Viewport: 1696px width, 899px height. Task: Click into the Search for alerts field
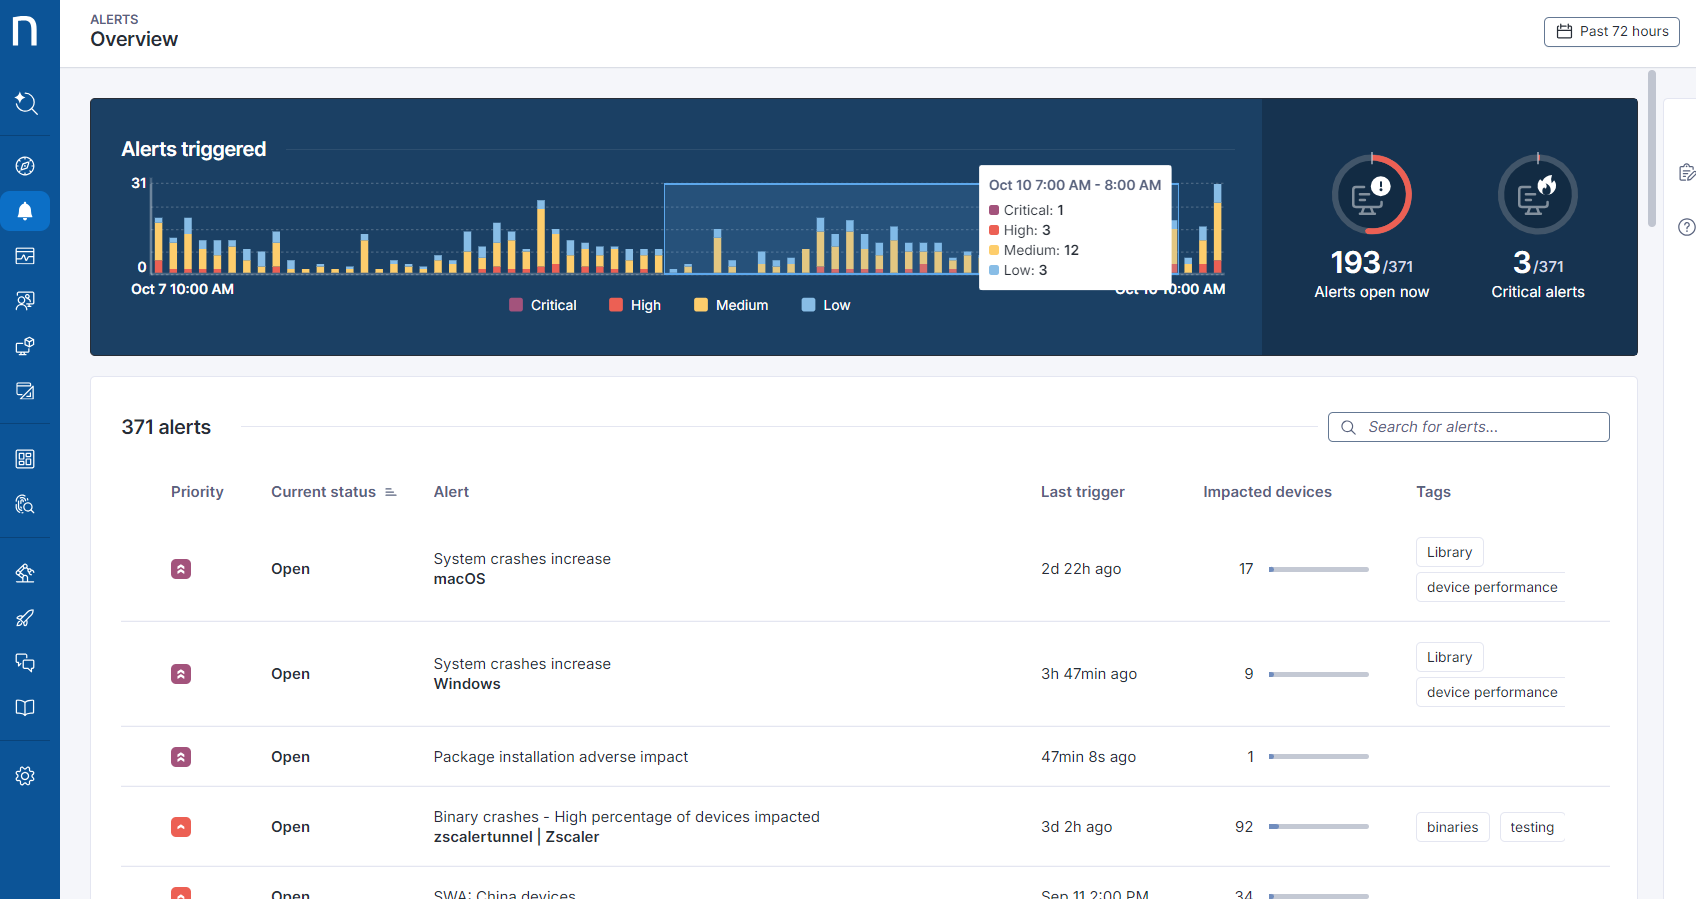[x=1480, y=427]
